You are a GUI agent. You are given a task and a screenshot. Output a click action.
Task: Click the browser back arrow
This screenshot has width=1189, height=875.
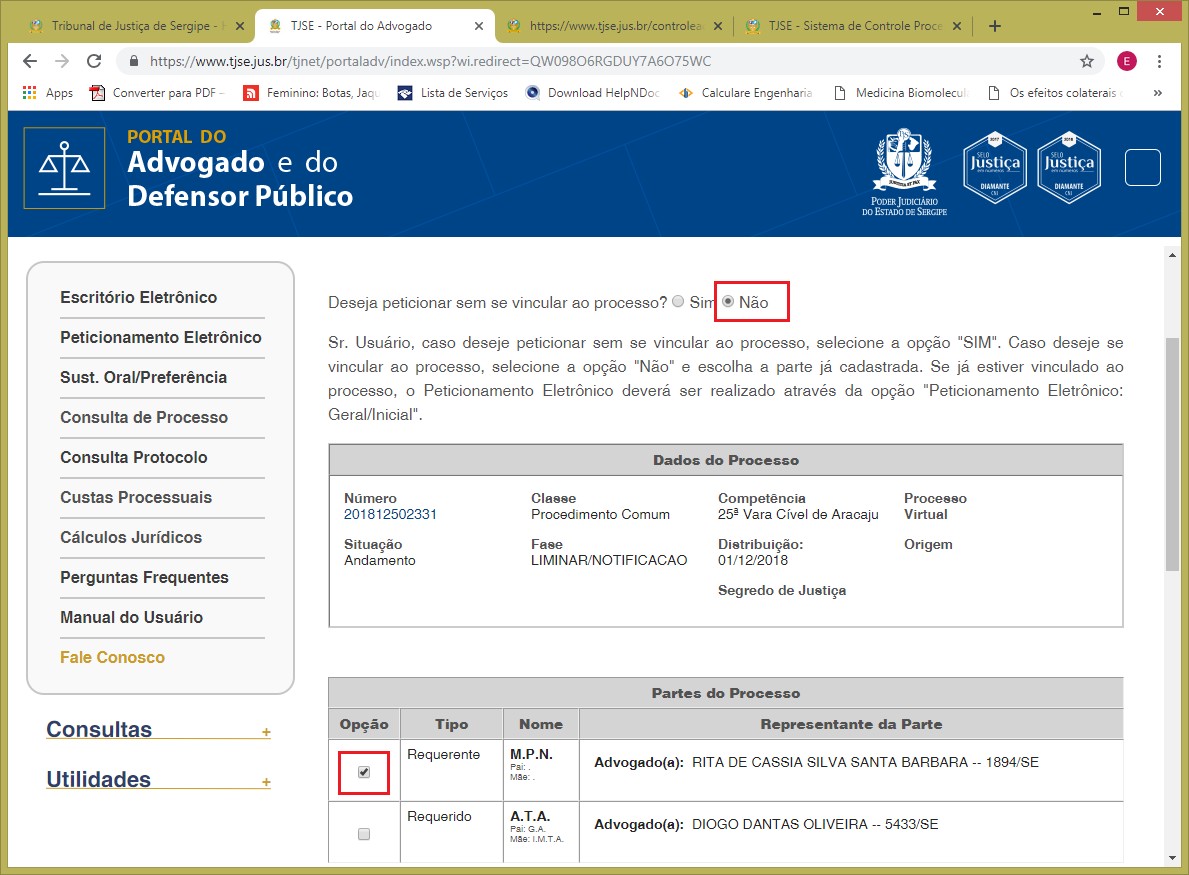tap(30, 61)
